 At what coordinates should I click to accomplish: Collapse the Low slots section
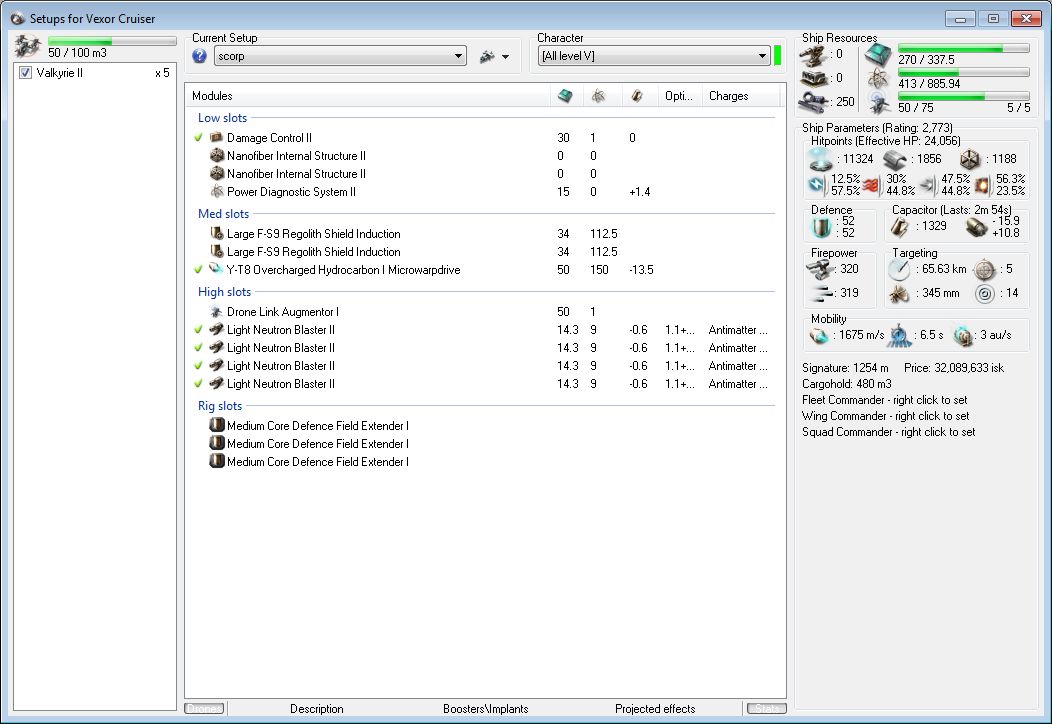click(x=222, y=117)
